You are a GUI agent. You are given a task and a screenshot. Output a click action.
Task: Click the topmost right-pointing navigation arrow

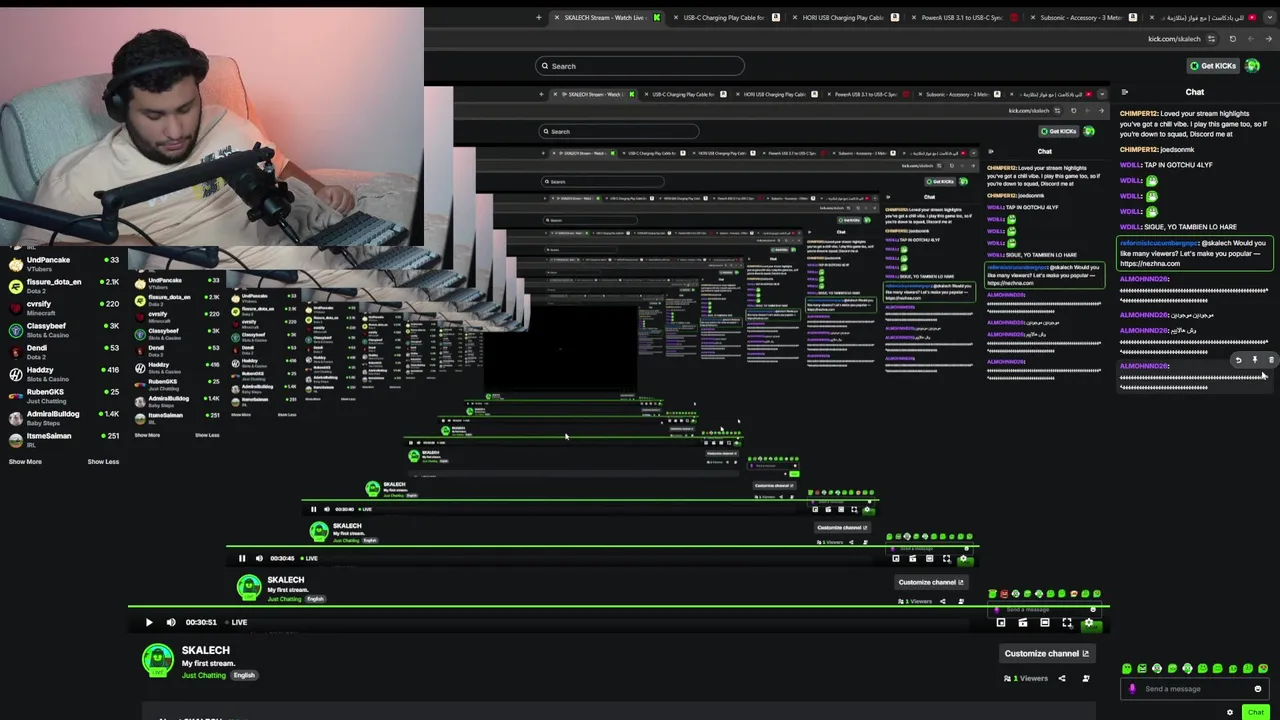tap(1269, 39)
